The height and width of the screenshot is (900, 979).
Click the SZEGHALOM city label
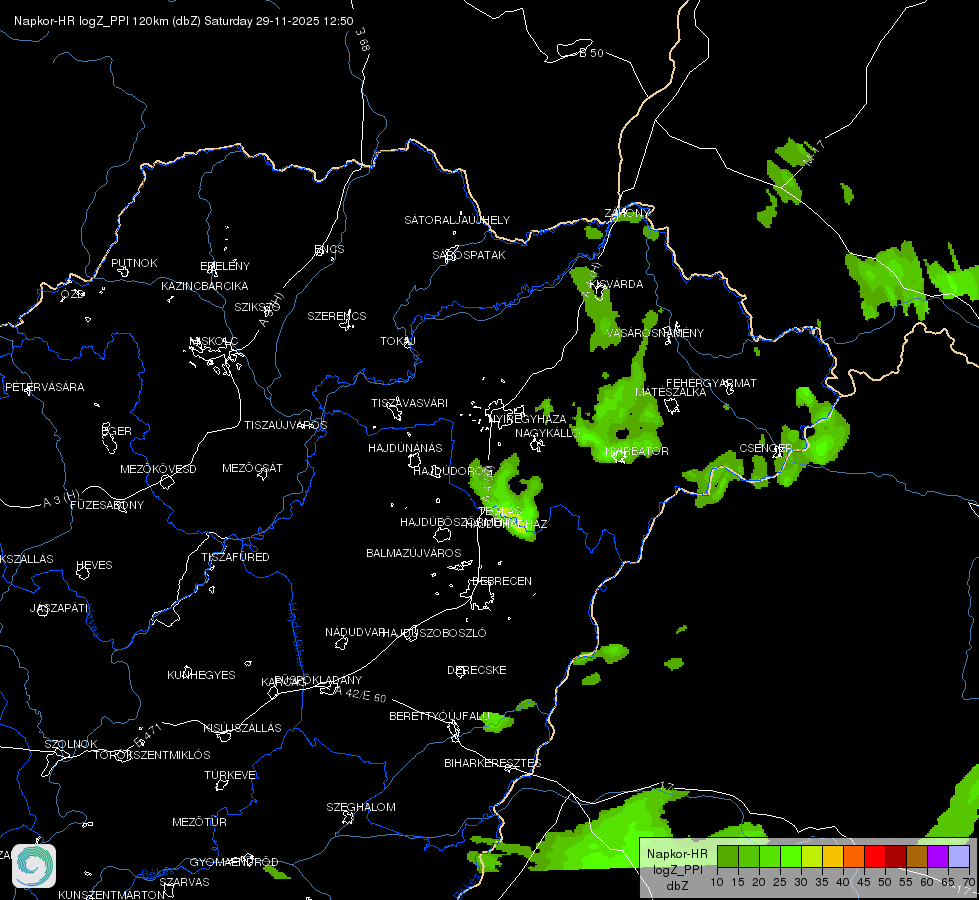pos(361,807)
